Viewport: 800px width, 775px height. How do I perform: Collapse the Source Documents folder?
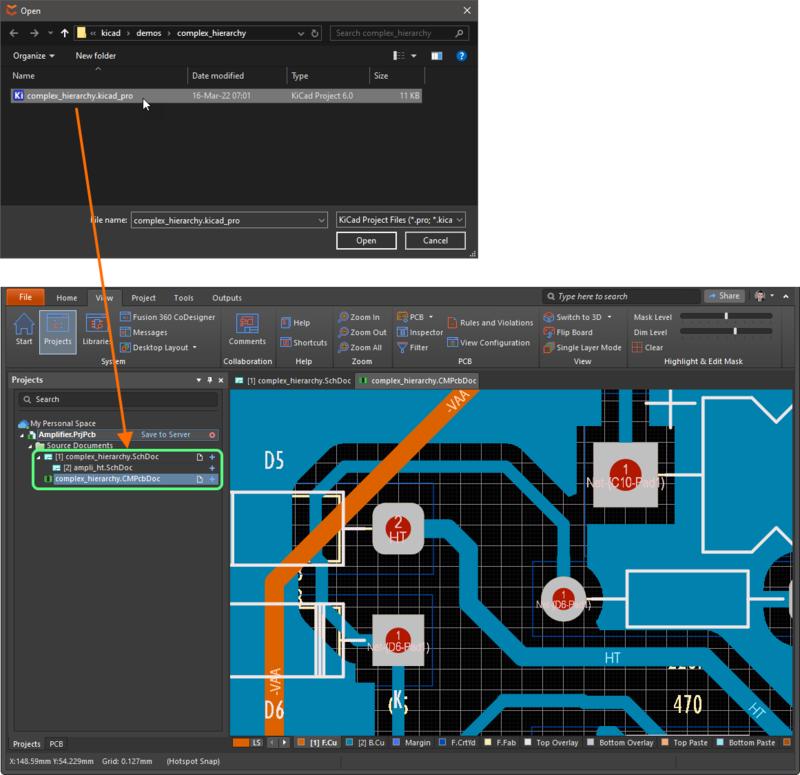coord(30,446)
